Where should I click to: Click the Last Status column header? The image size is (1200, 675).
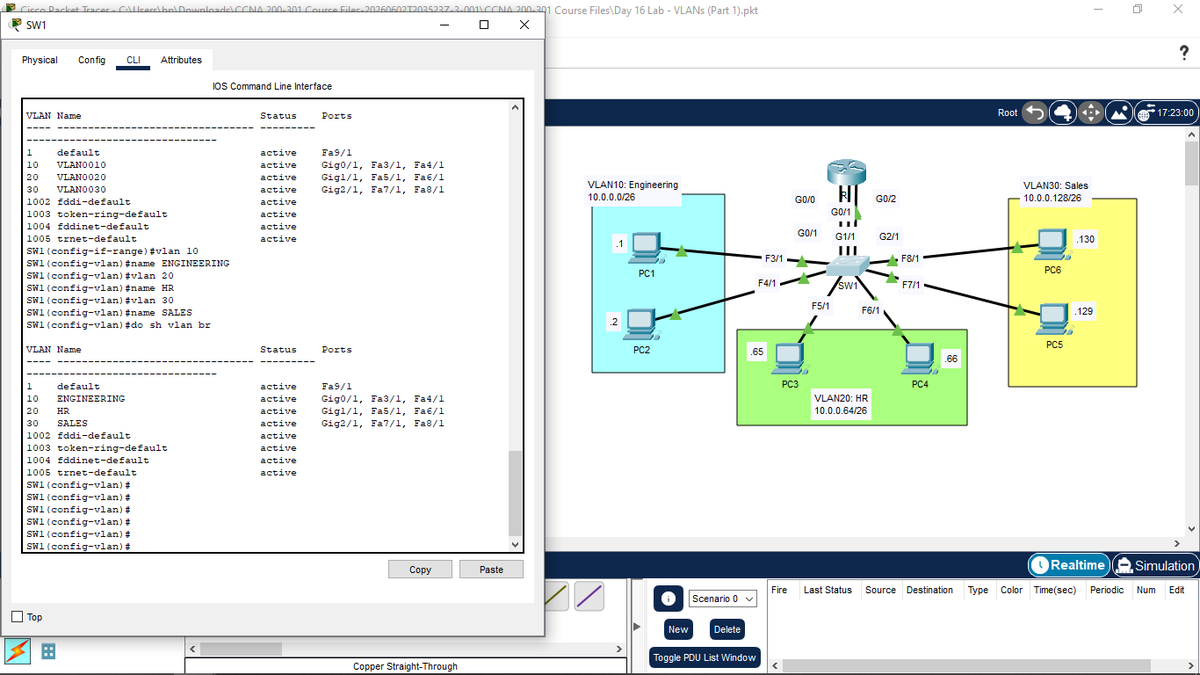point(828,590)
